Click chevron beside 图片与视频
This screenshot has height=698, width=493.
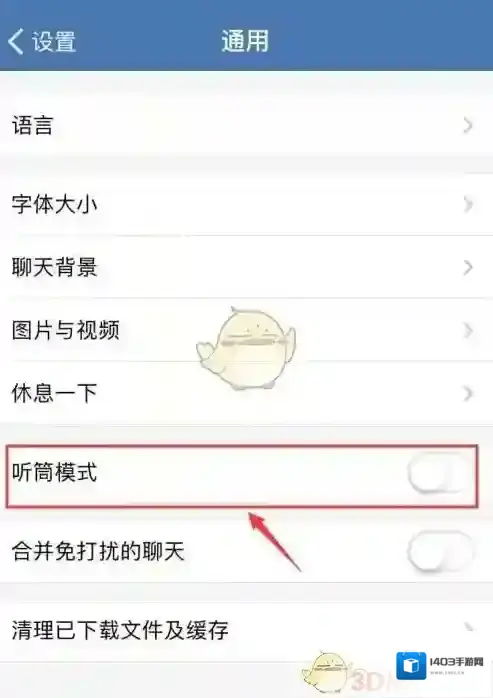467,330
